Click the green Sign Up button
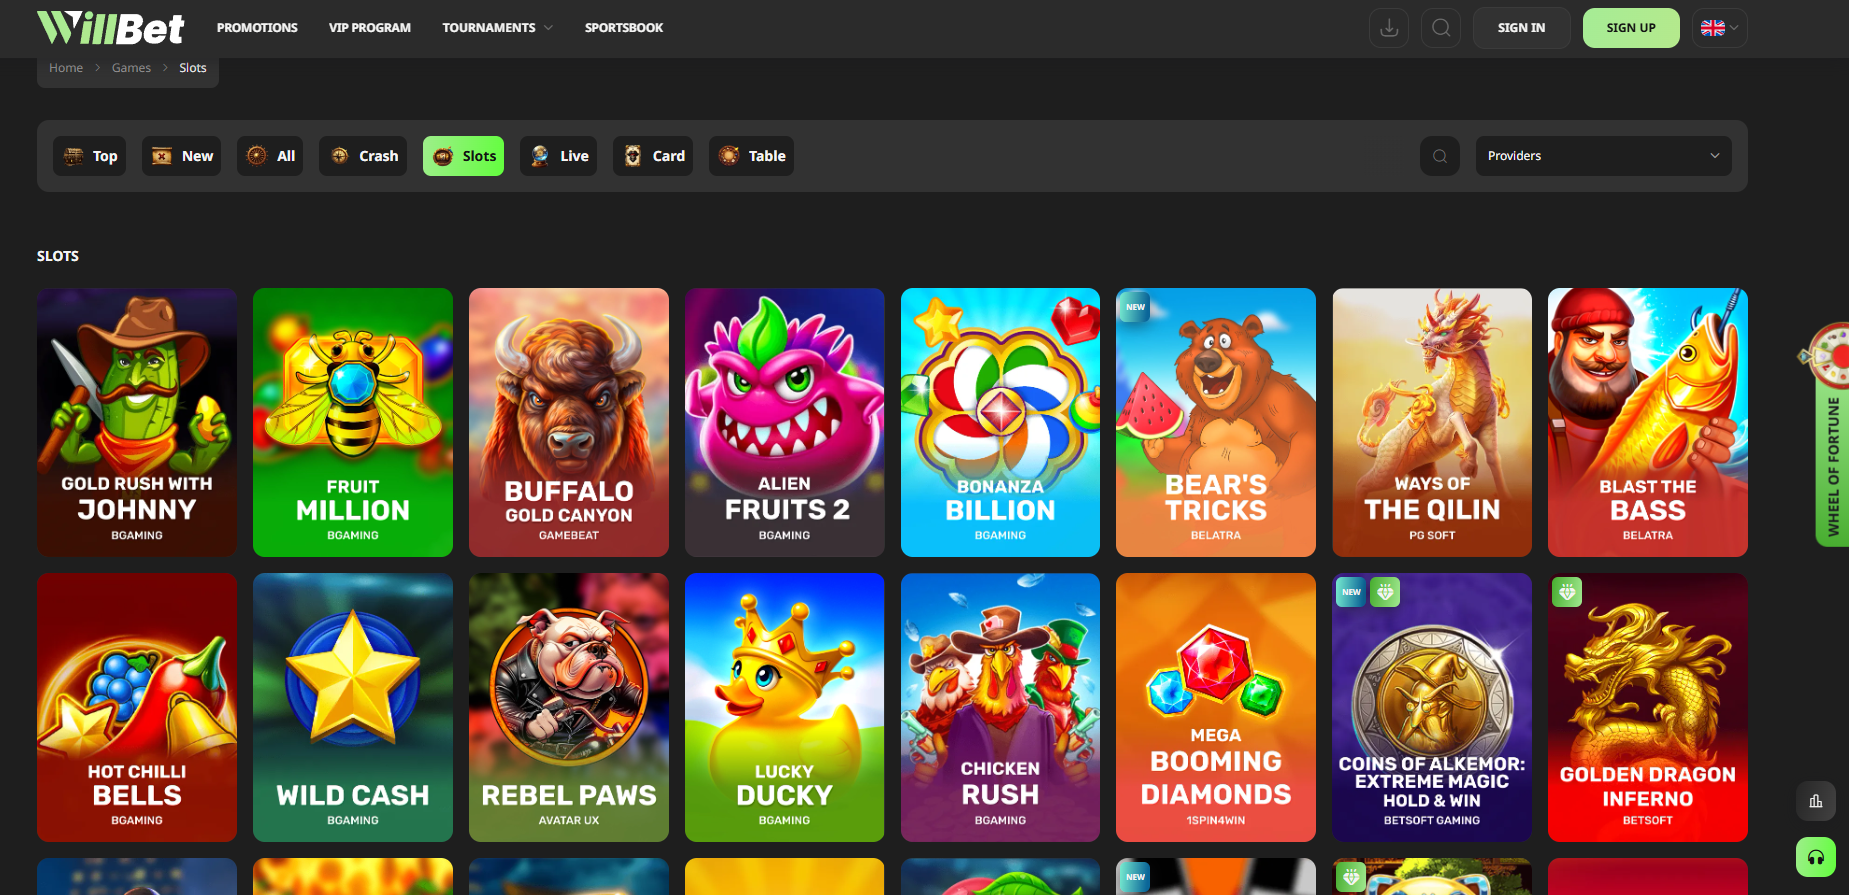The image size is (1849, 895). [x=1631, y=28]
